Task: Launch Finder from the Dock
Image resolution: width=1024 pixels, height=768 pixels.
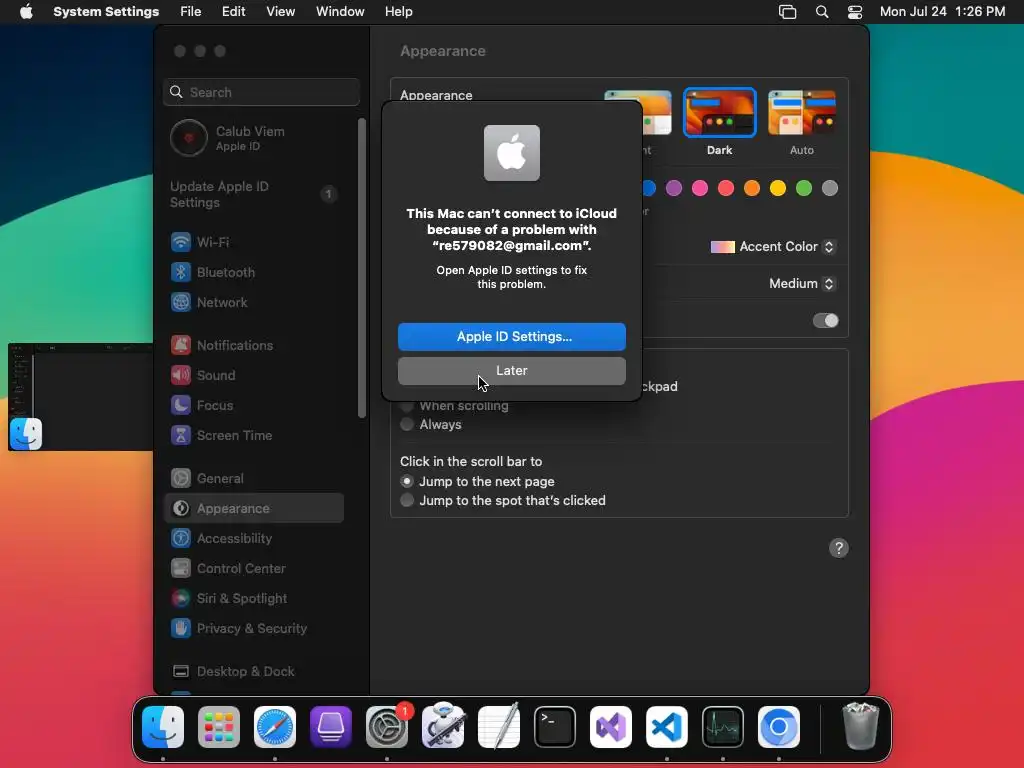Action: tap(163, 727)
